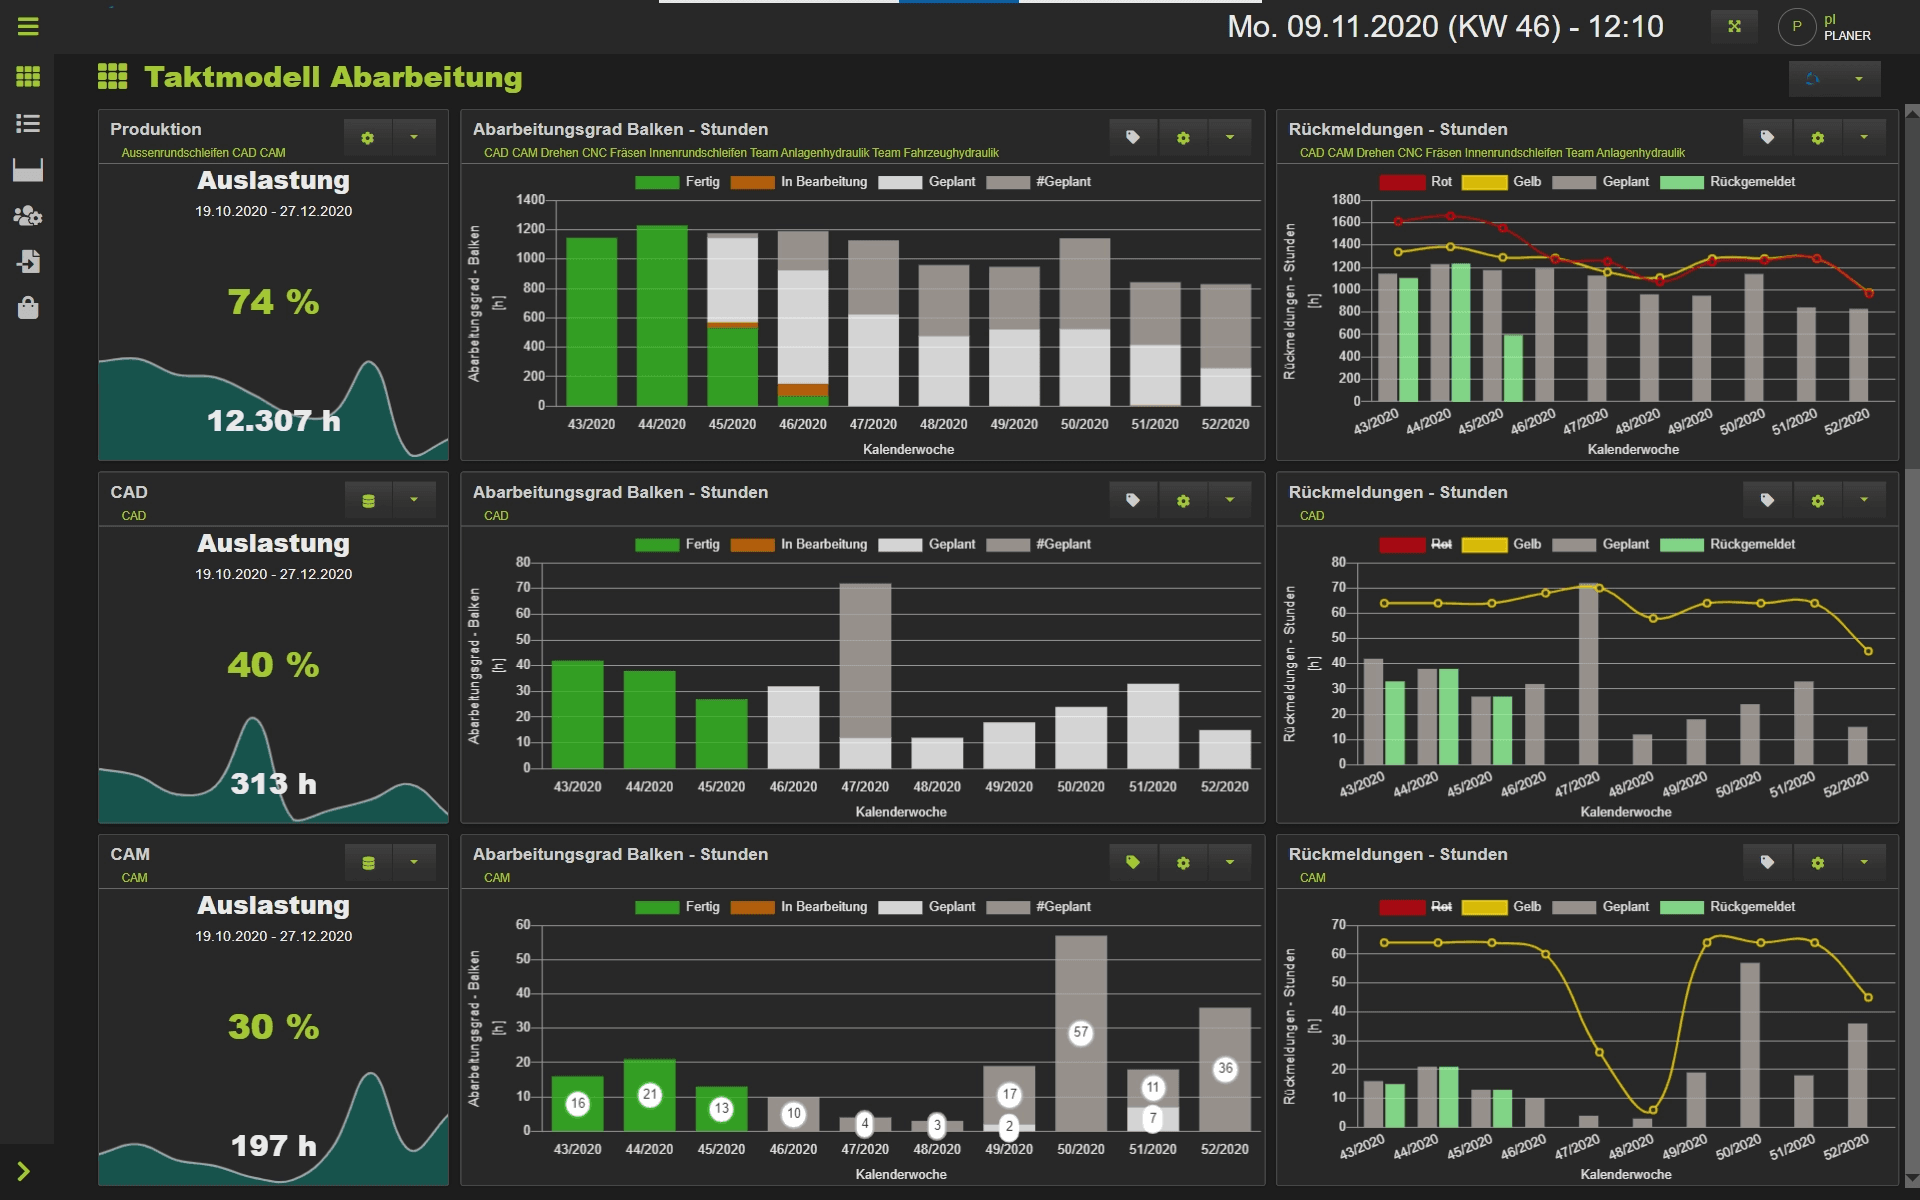Click the database icon in the CAD panel
Viewport: 1920px width, 1200px height.
tap(368, 501)
